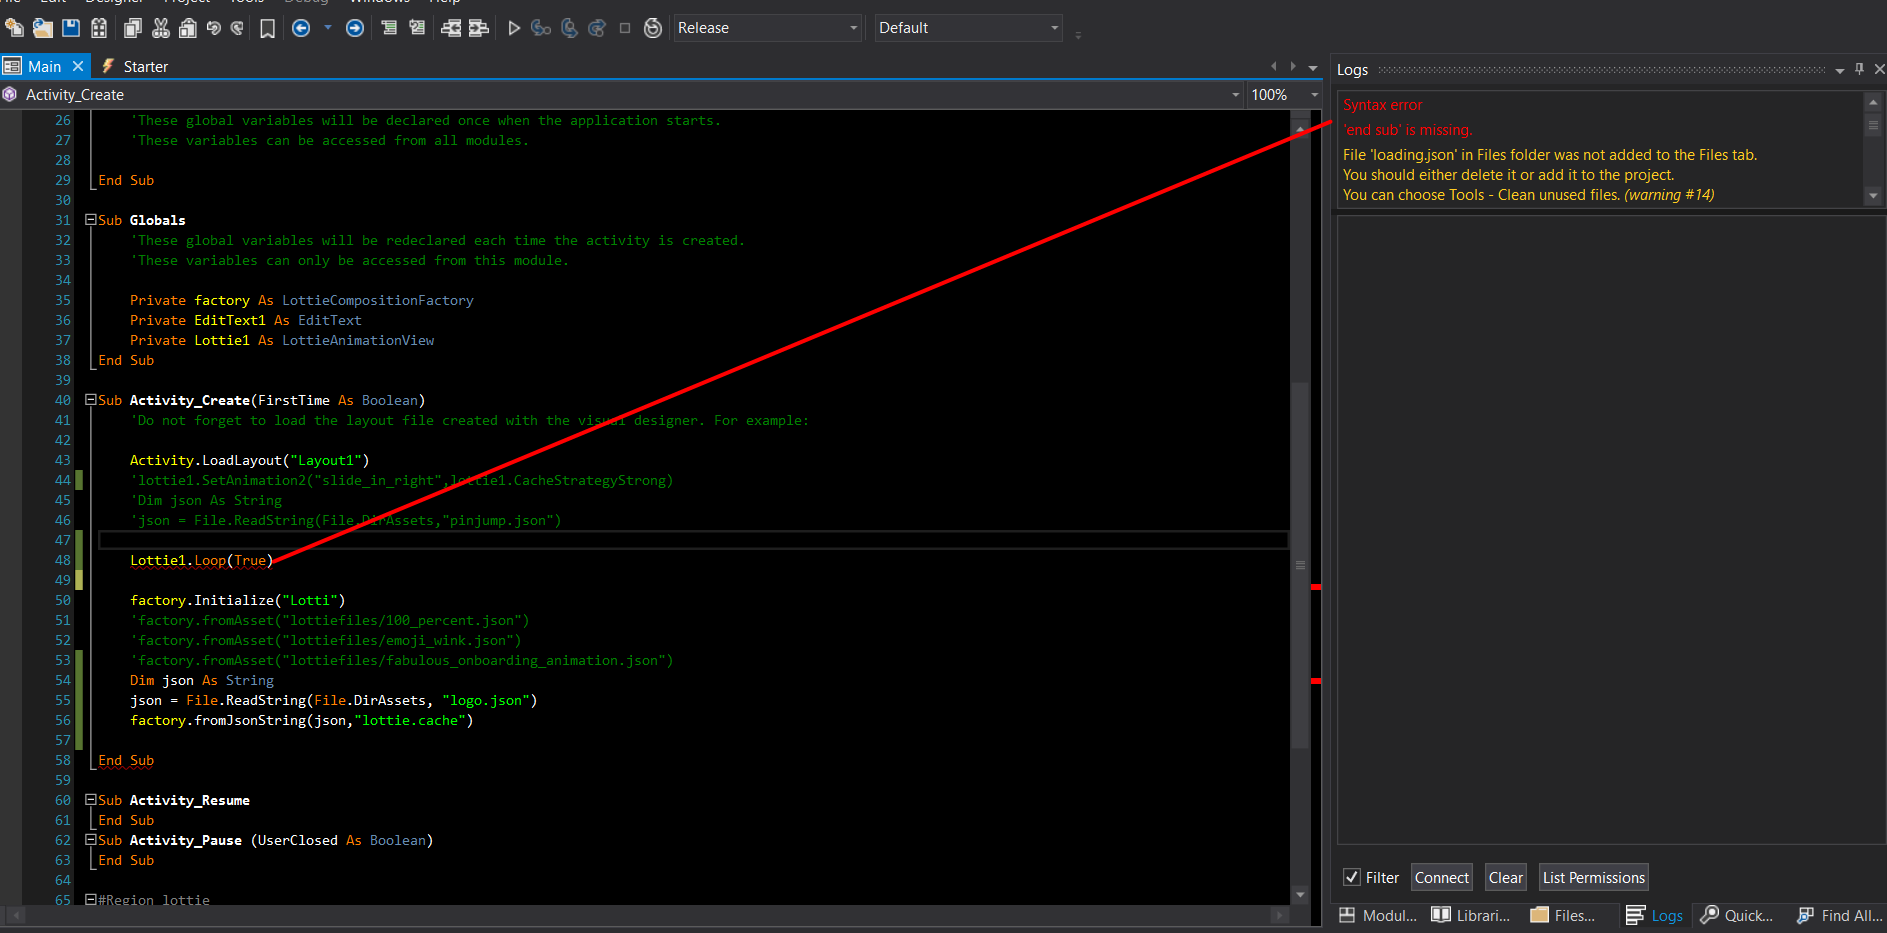Collapse the Sub Globals code block

(x=91, y=220)
